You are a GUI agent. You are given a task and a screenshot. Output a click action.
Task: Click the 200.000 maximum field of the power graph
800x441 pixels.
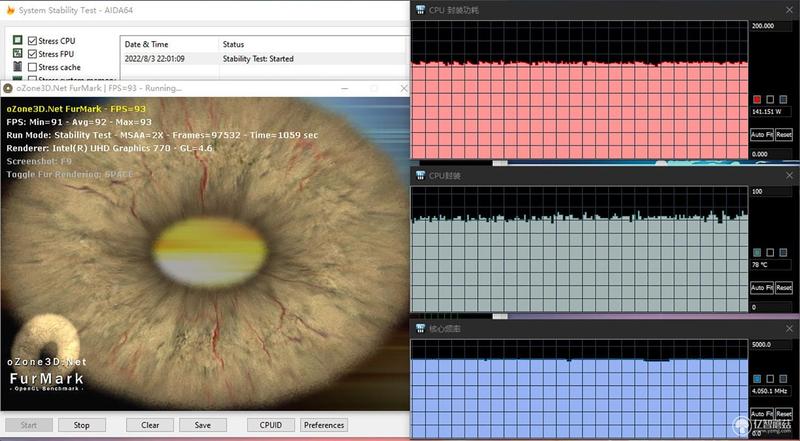(771, 26)
